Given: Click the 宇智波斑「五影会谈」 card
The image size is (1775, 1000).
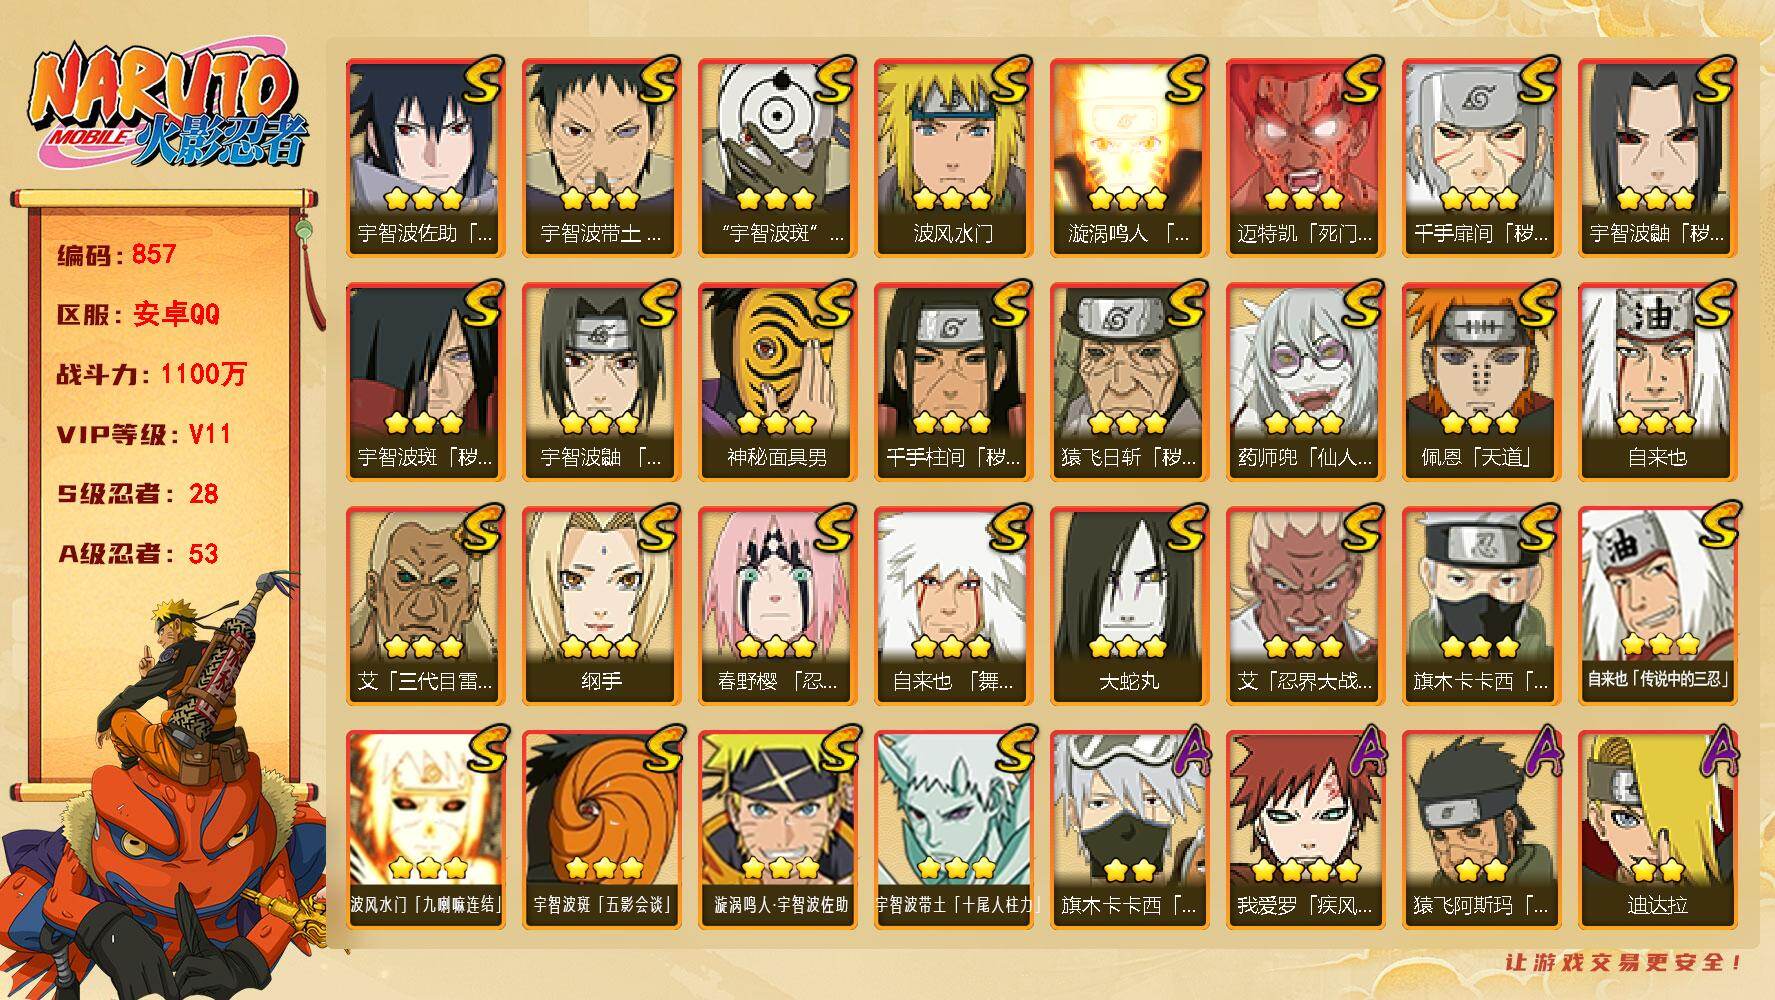Looking at the screenshot, I should 601,830.
